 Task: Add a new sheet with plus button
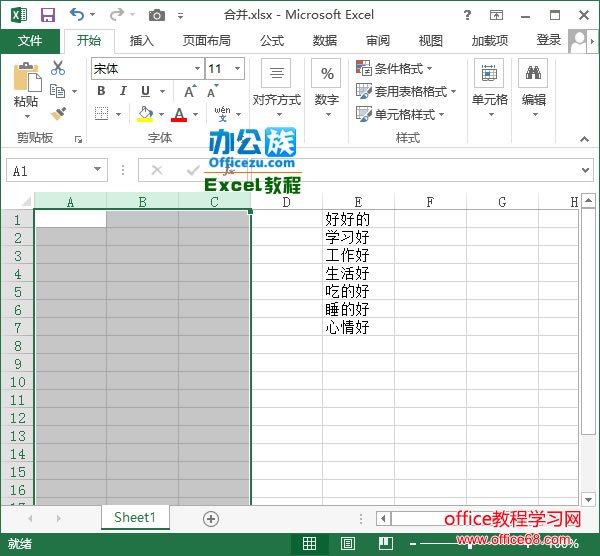(210, 518)
